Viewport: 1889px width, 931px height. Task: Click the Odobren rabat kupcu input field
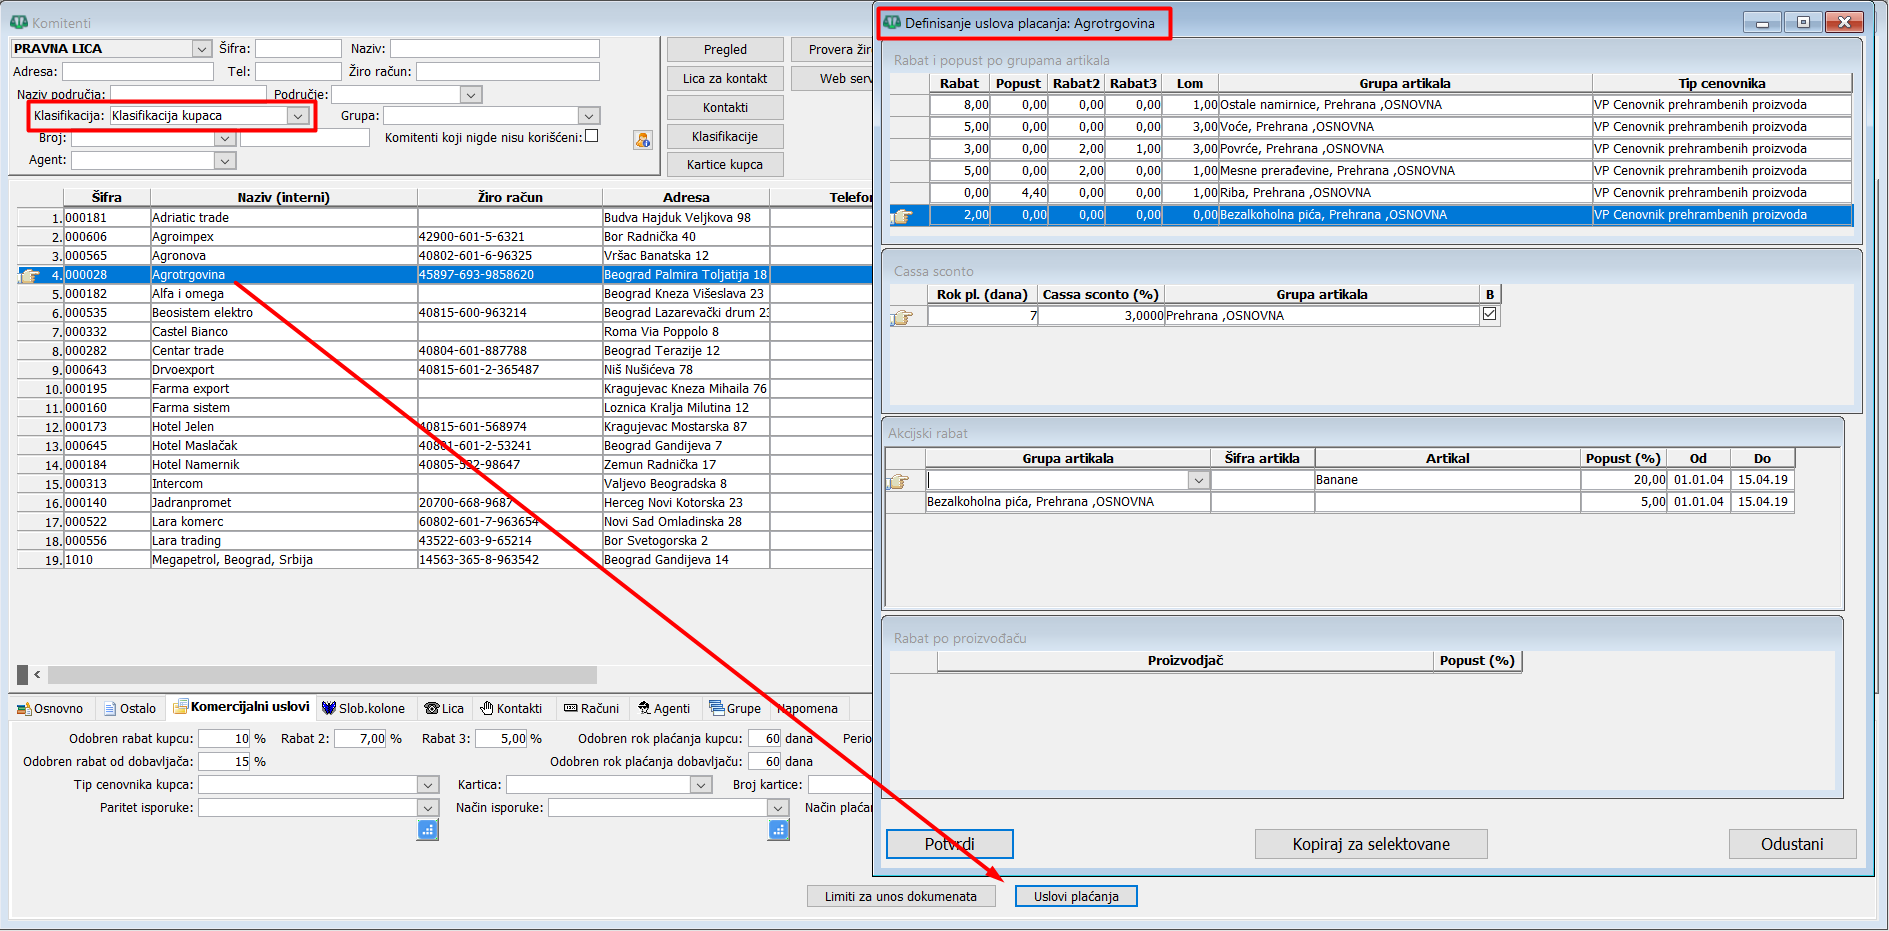[224, 739]
